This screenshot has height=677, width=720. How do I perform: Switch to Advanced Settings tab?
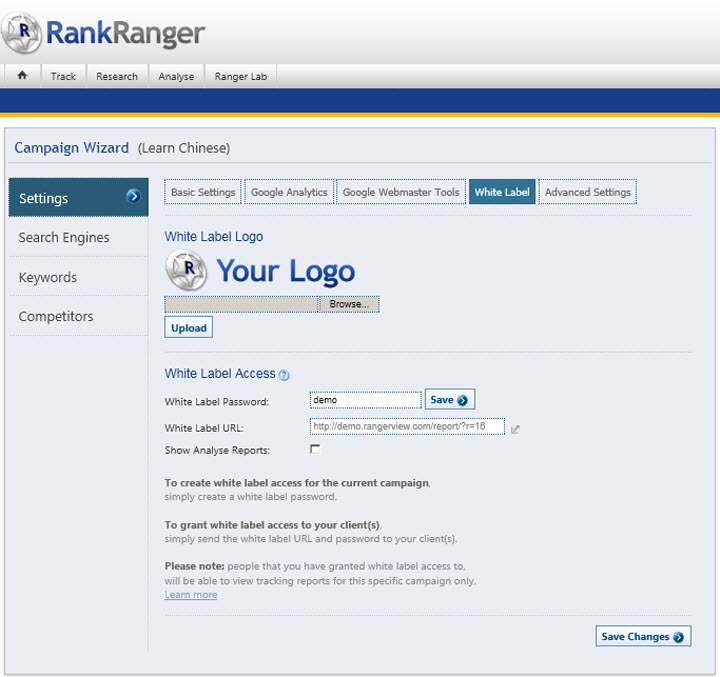587,192
